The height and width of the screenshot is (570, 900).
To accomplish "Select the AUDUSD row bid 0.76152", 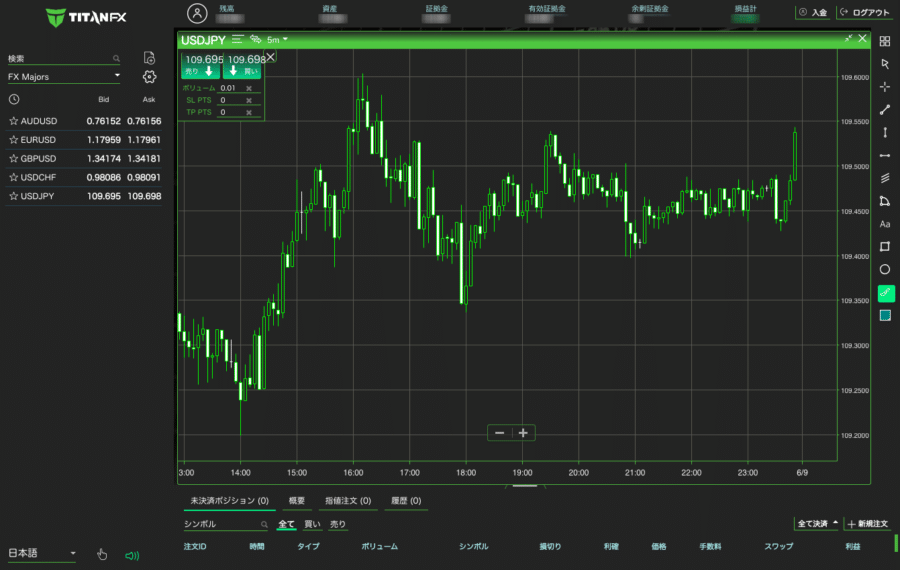I will (103, 121).
